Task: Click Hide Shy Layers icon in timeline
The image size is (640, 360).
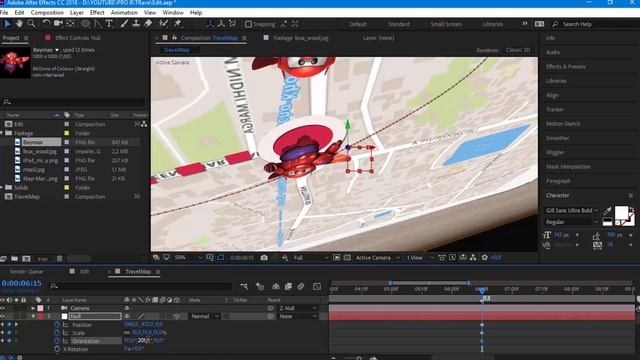Action: [x=276, y=287]
